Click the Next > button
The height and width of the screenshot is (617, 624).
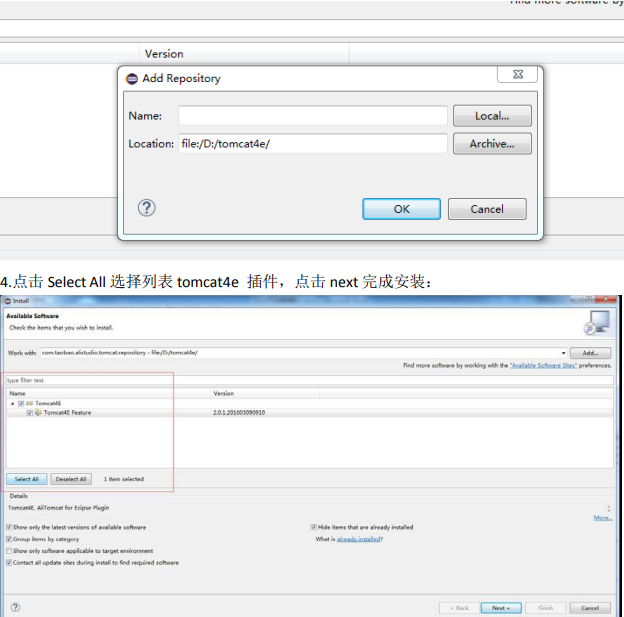(501, 608)
